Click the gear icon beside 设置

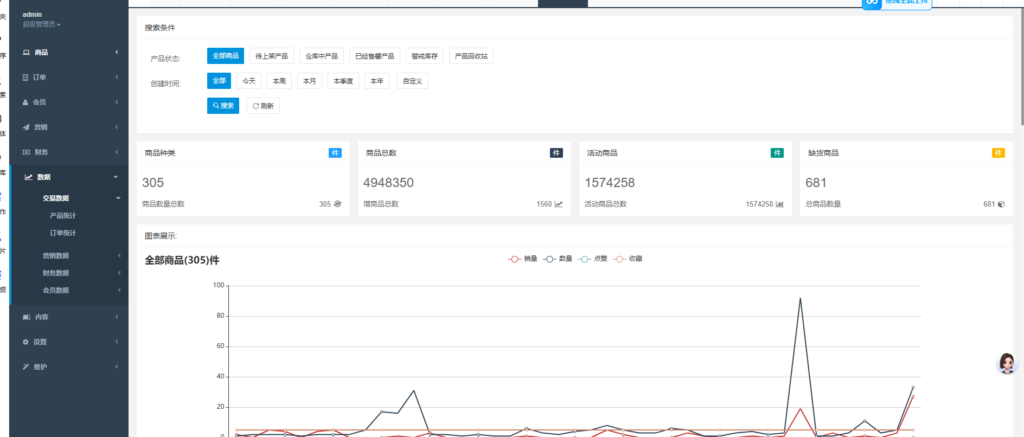point(26,342)
